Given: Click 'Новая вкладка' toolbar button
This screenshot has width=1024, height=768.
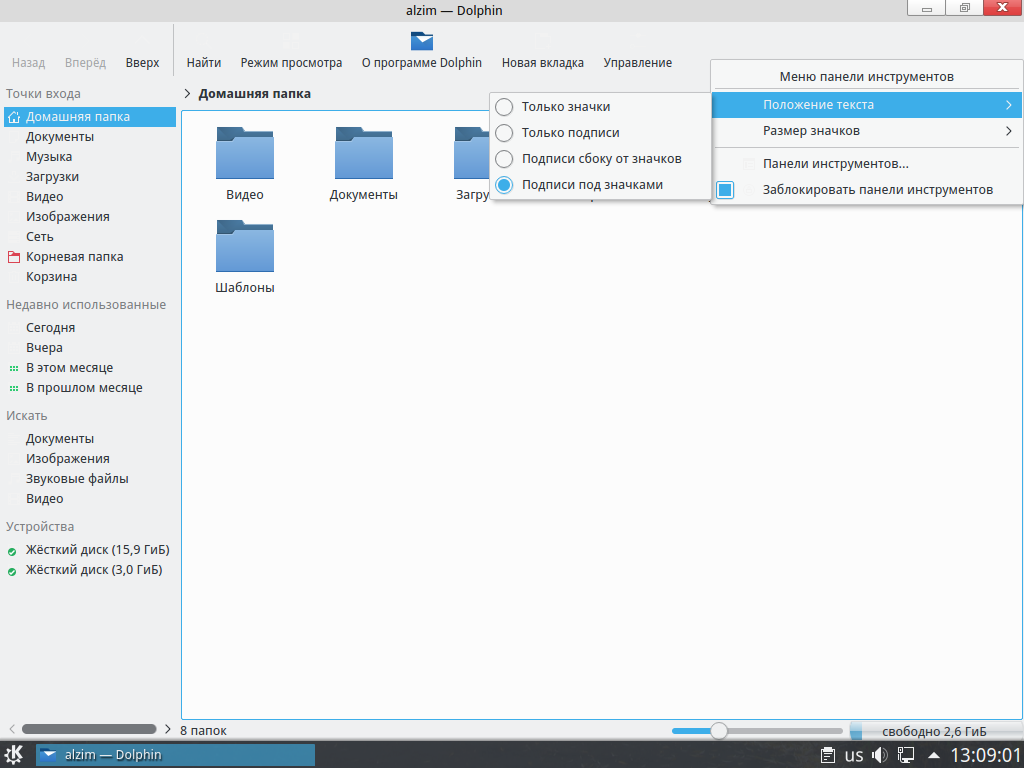Looking at the screenshot, I should [543, 63].
